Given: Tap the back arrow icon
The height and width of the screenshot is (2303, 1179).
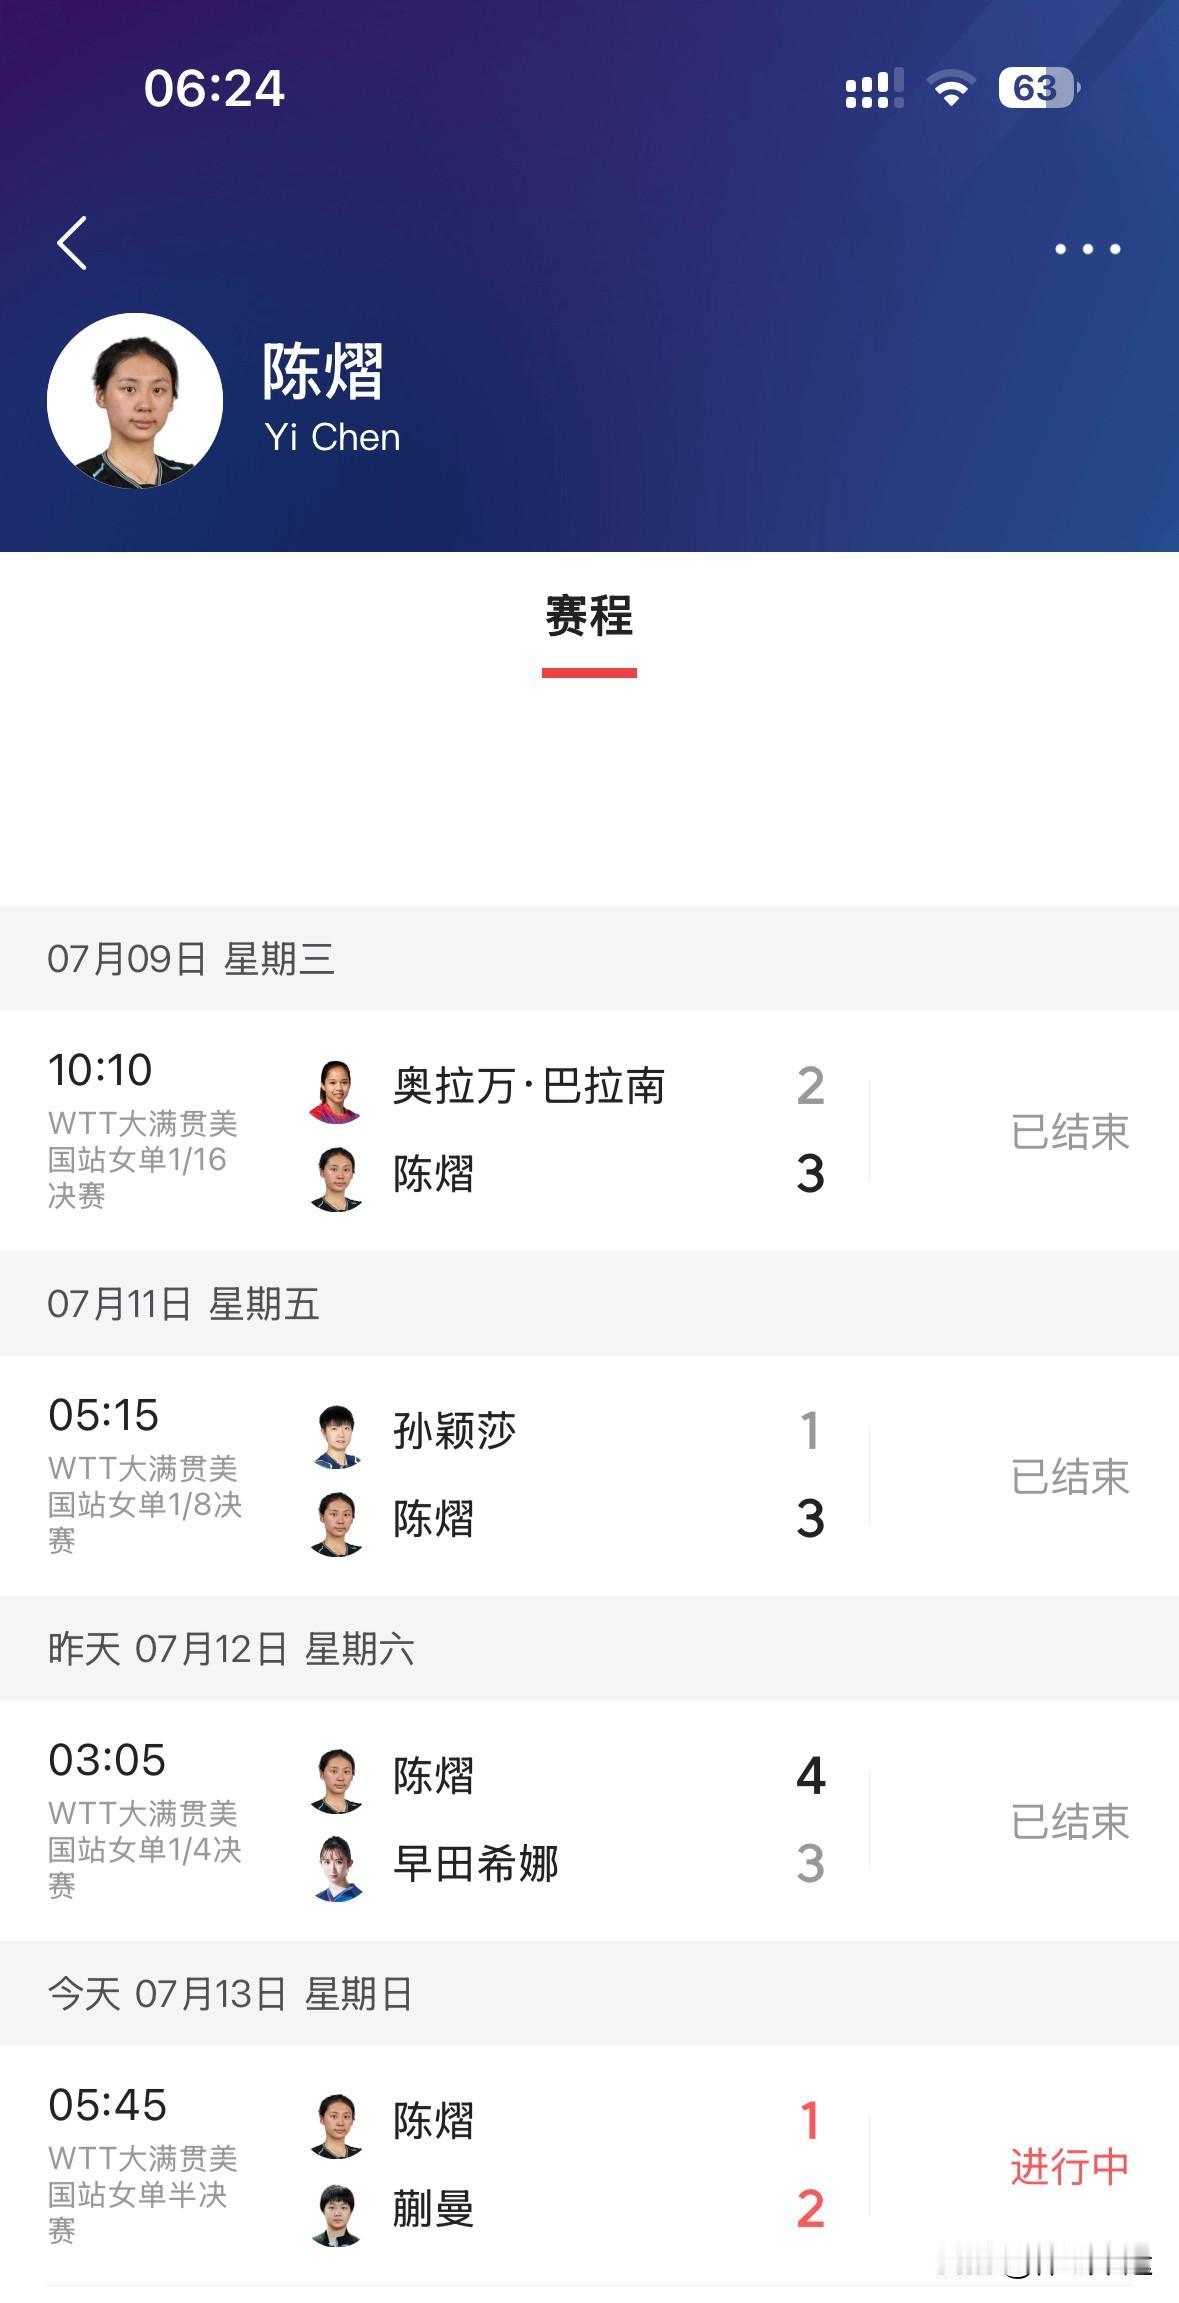Looking at the screenshot, I should (x=72, y=243).
